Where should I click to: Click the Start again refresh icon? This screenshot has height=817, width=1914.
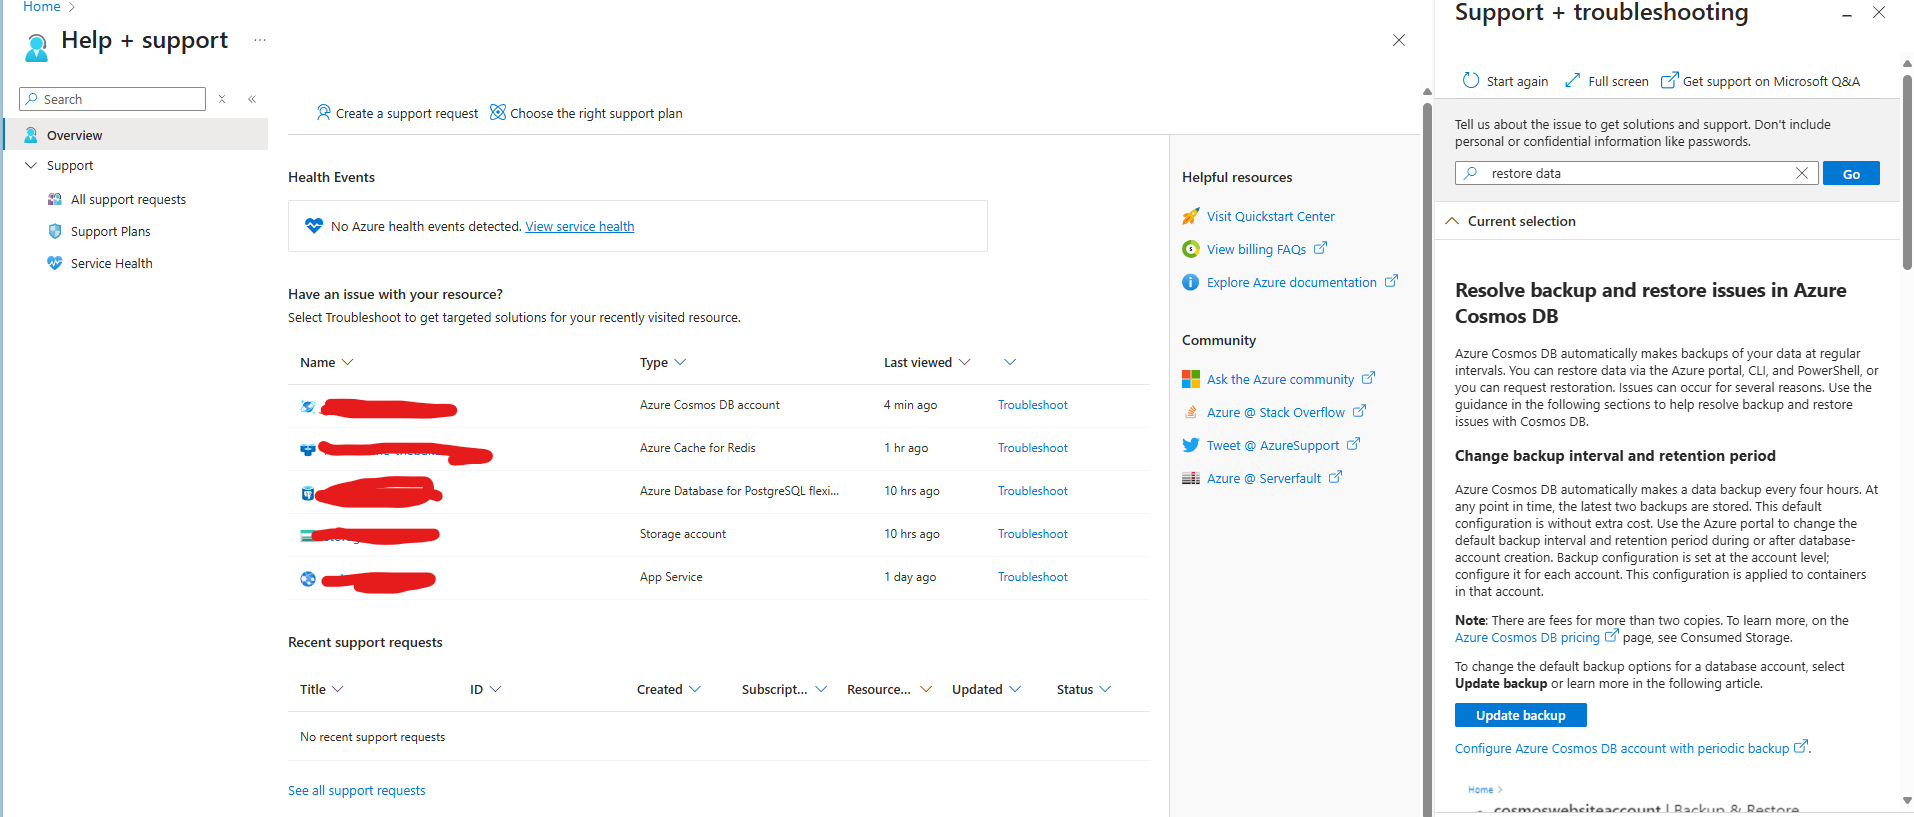(1470, 80)
